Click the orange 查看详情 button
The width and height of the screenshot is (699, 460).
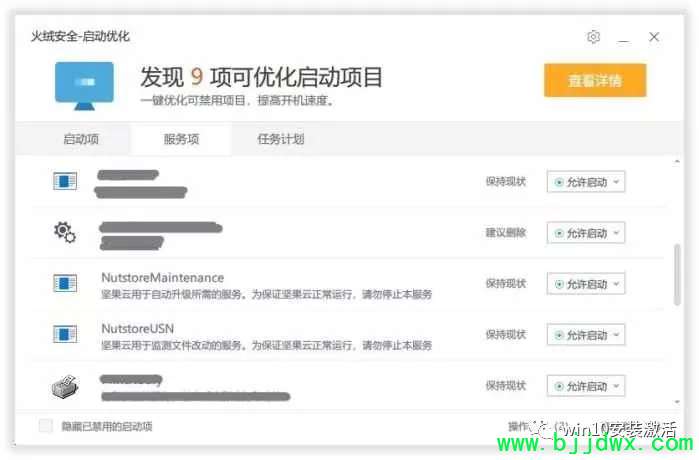(x=595, y=80)
